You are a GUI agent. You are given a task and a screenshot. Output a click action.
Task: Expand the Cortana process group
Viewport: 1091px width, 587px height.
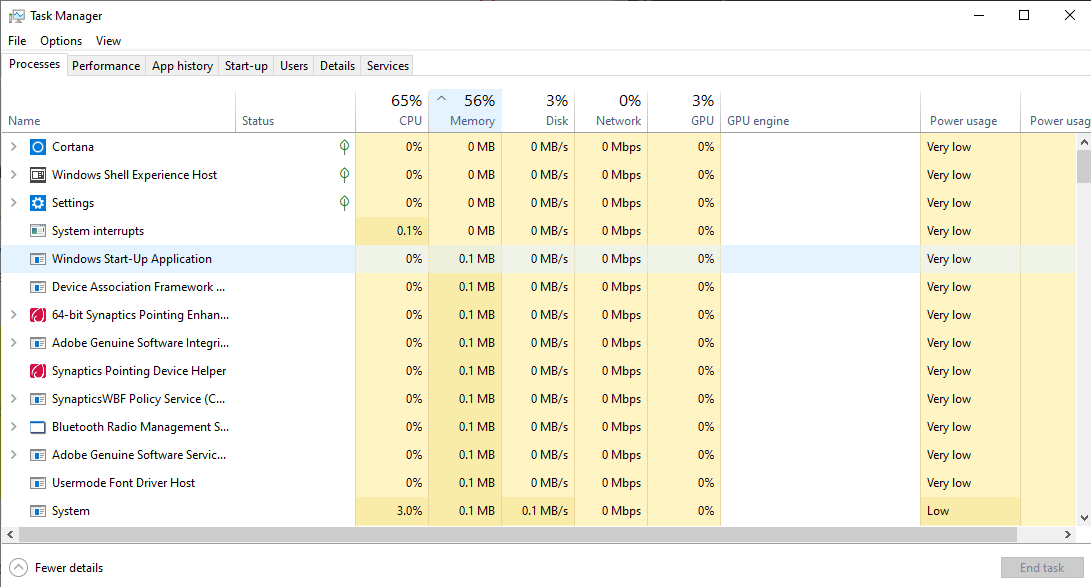(x=13, y=147)
